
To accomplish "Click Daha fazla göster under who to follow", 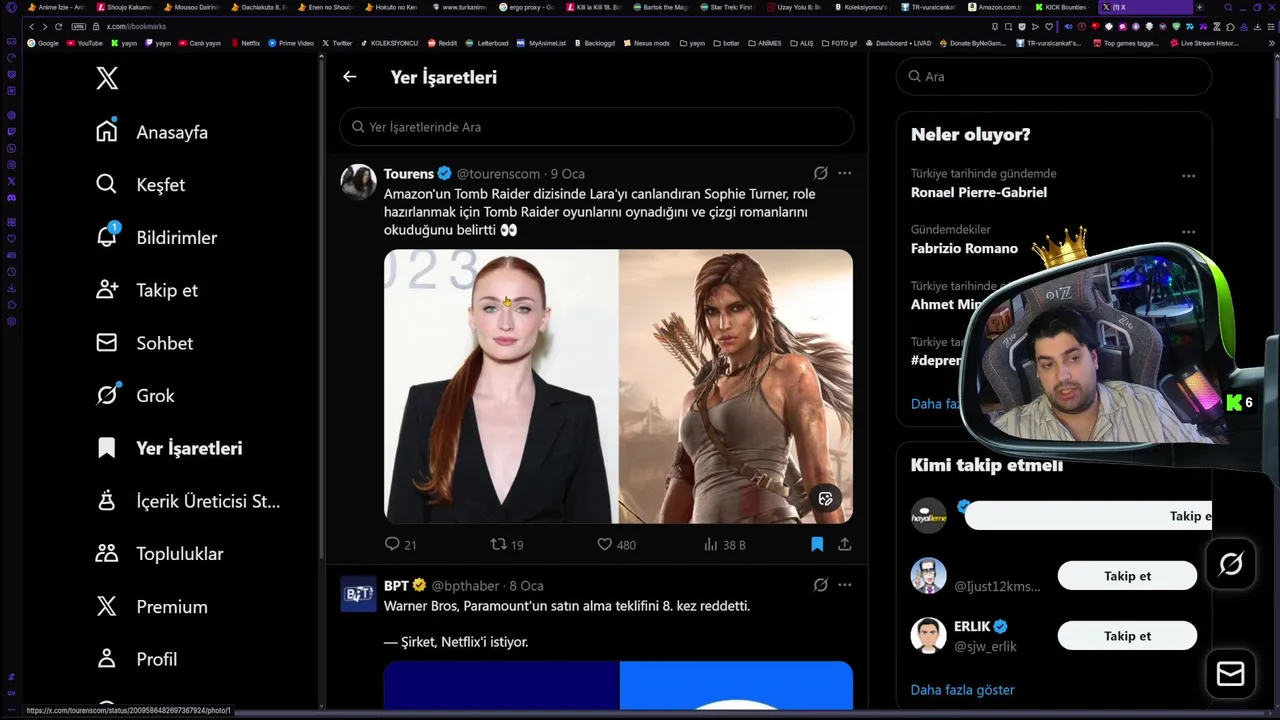I will [962, 690].
